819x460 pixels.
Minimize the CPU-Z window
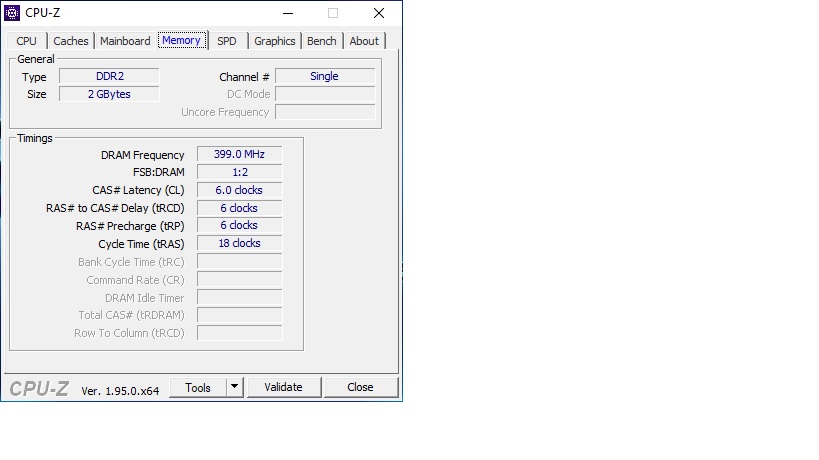pyautogui.click(x=288, y=13)
